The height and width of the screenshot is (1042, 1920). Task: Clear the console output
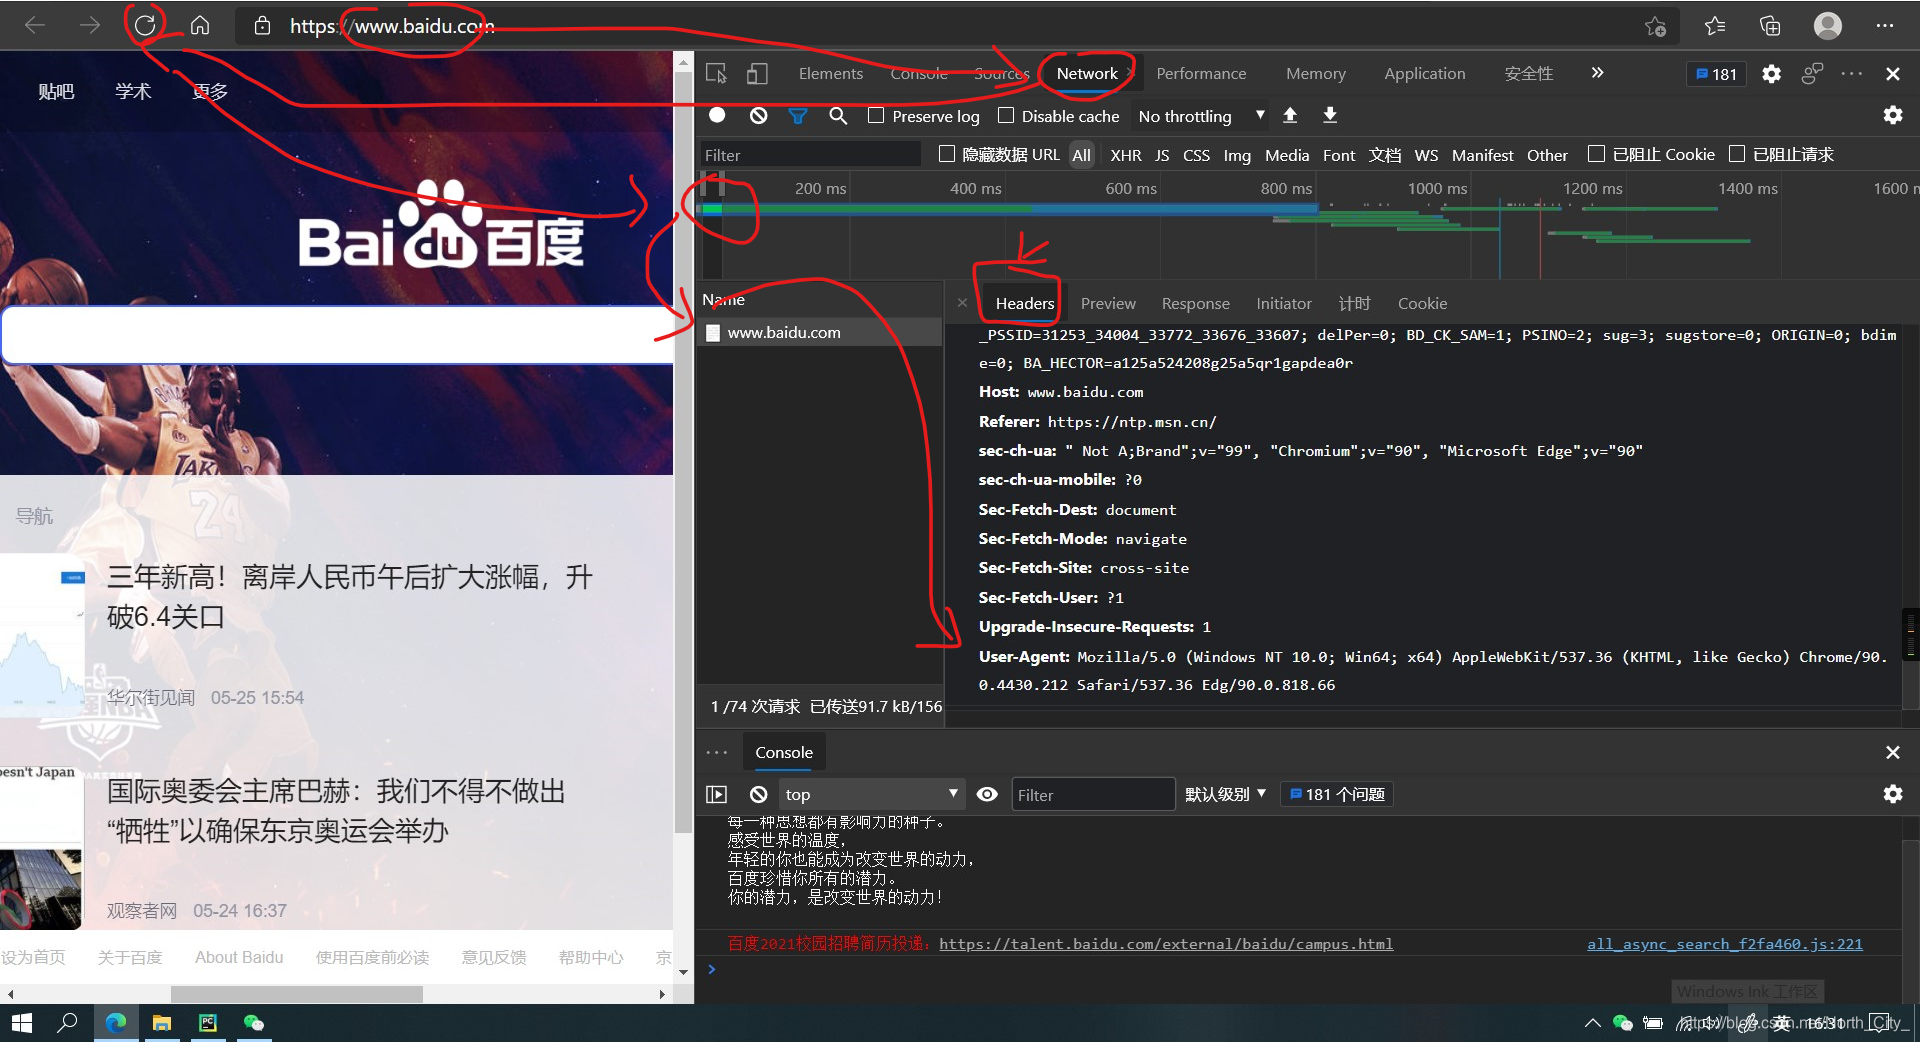(x=758, y=794)
